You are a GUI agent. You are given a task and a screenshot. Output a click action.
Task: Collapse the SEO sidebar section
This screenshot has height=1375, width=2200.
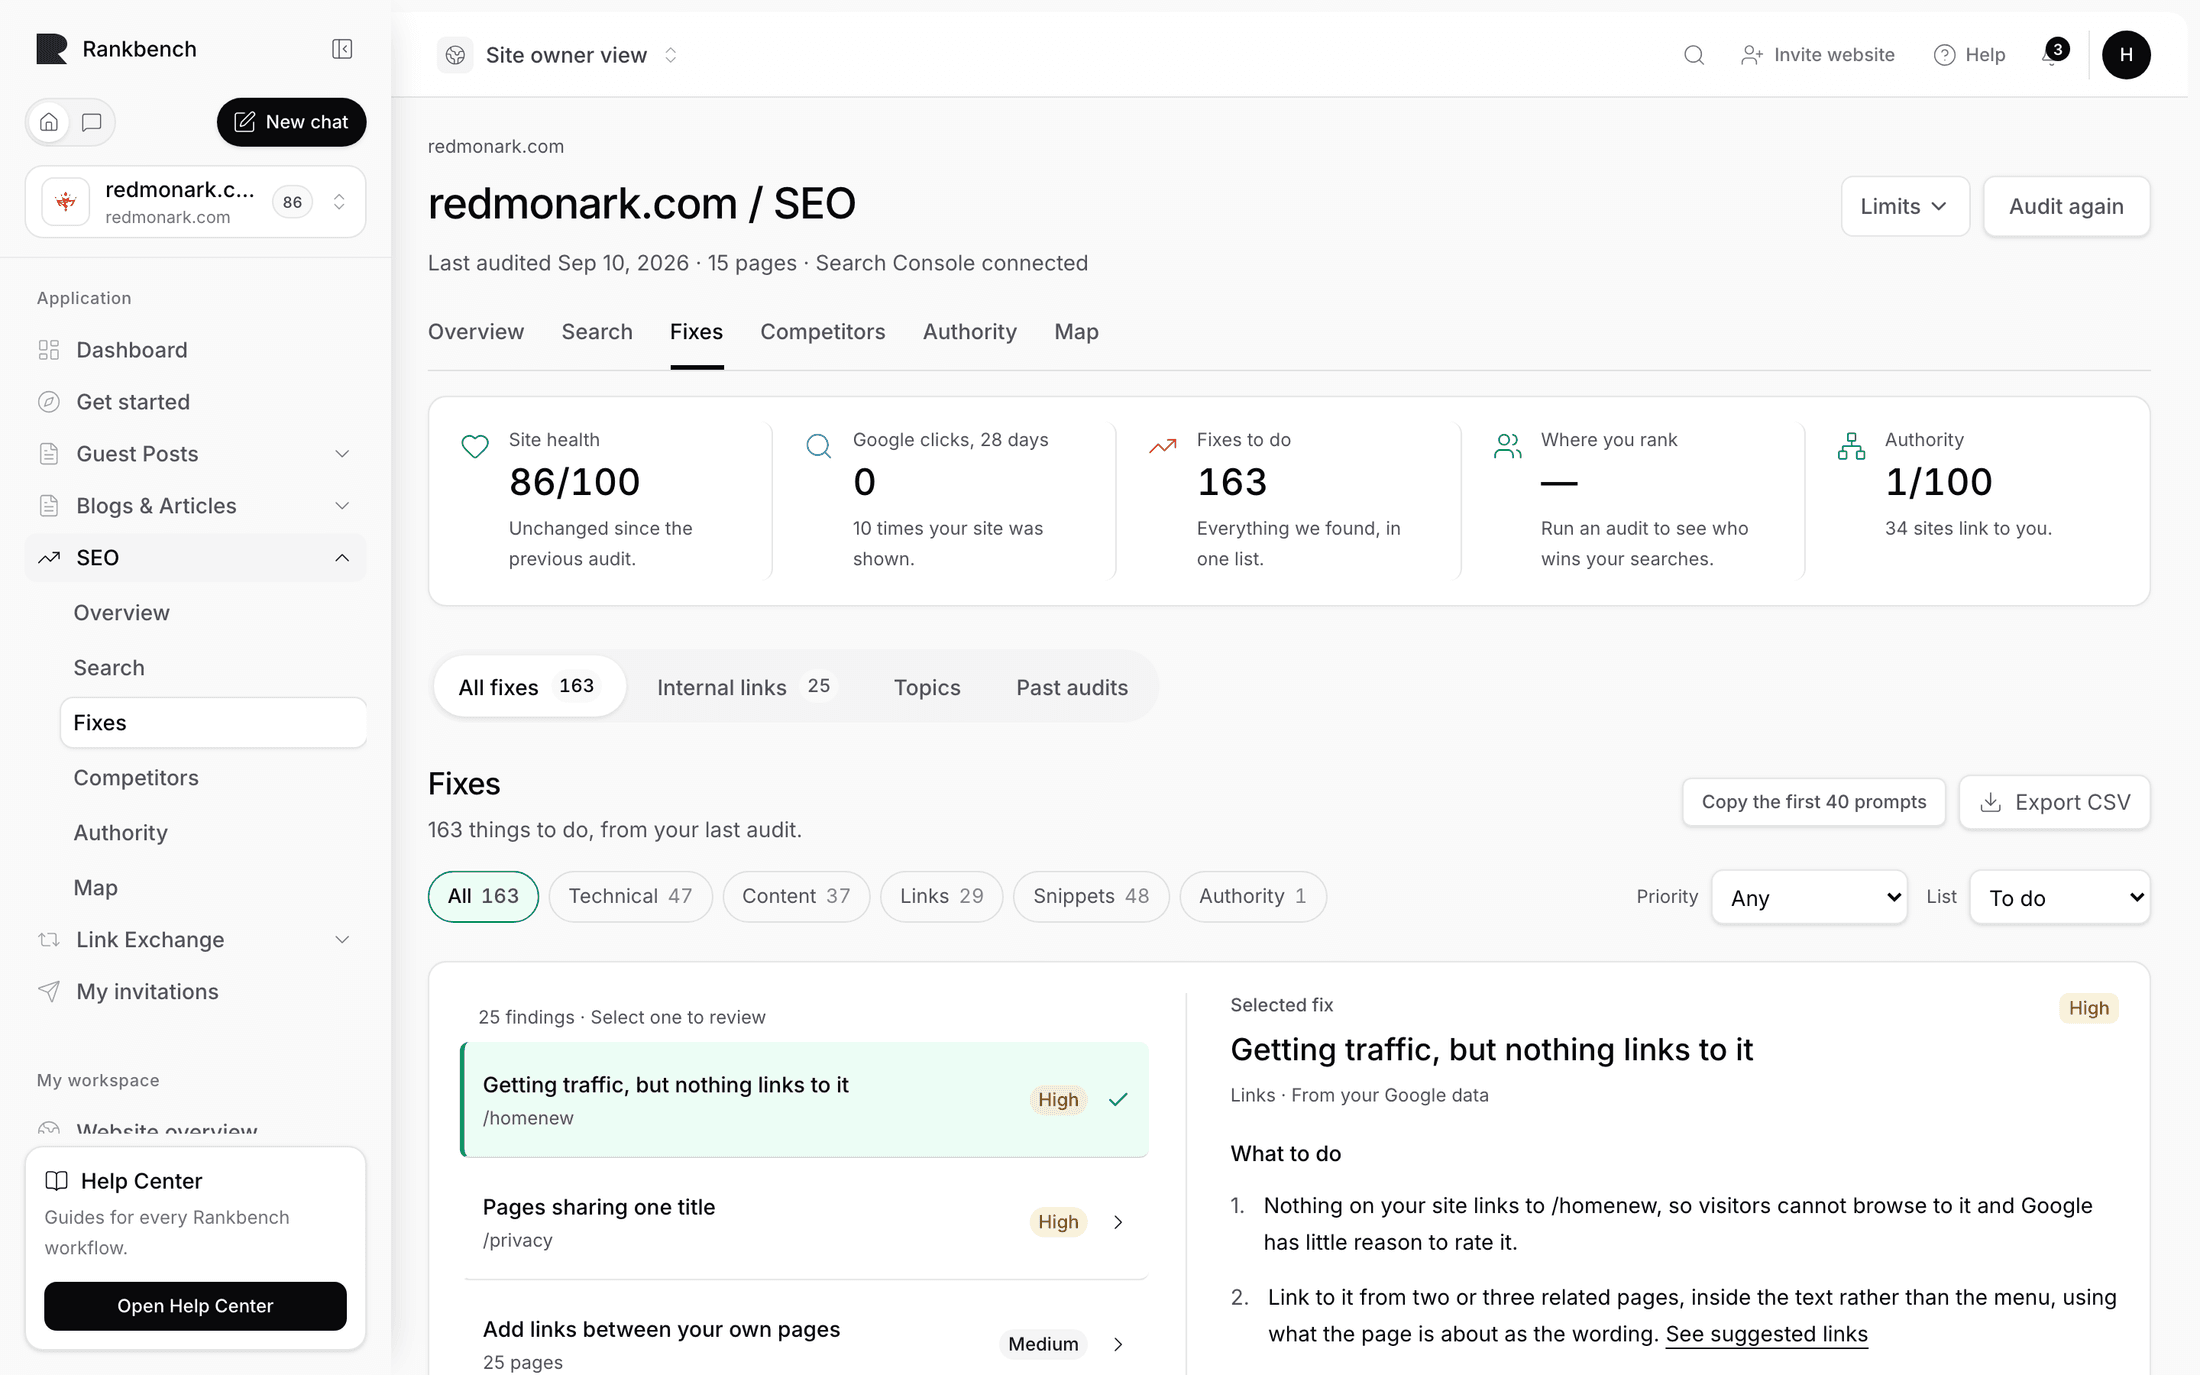195,558
